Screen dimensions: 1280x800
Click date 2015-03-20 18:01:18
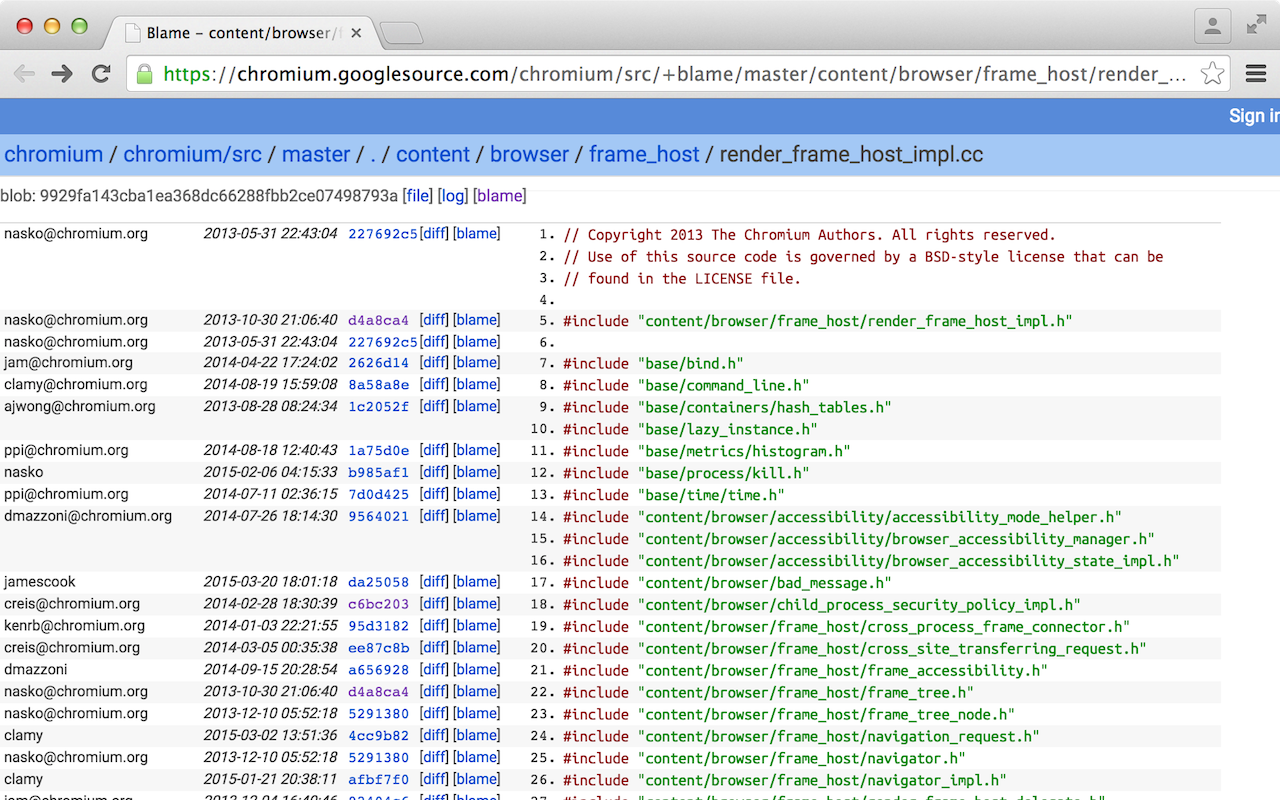(x=270, y=582)
